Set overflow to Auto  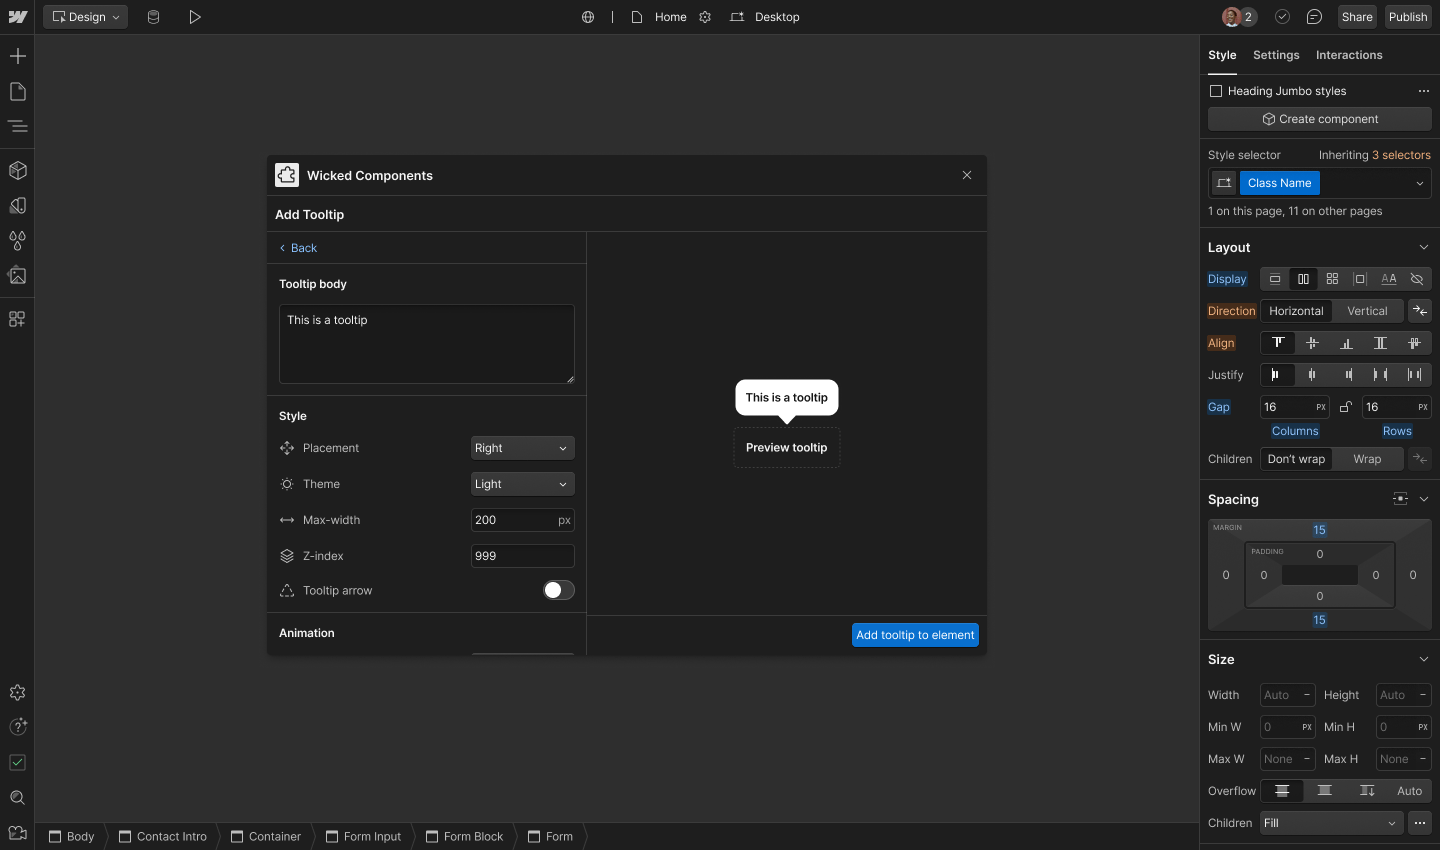pyautogui.click(x=1409, y=791)
